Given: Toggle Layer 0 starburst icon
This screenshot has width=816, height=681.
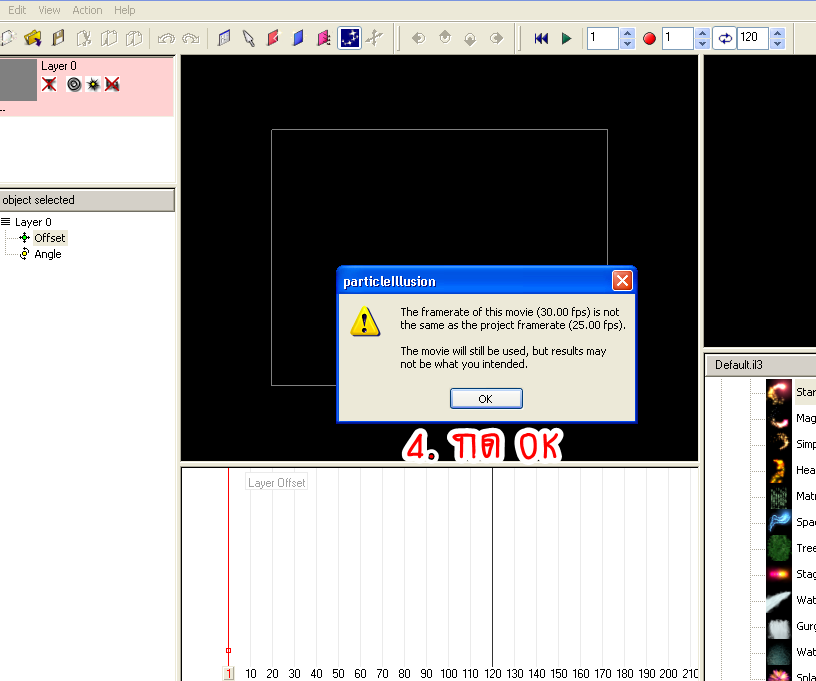Looking at the screenshot, I should click(x=93, y=84).
